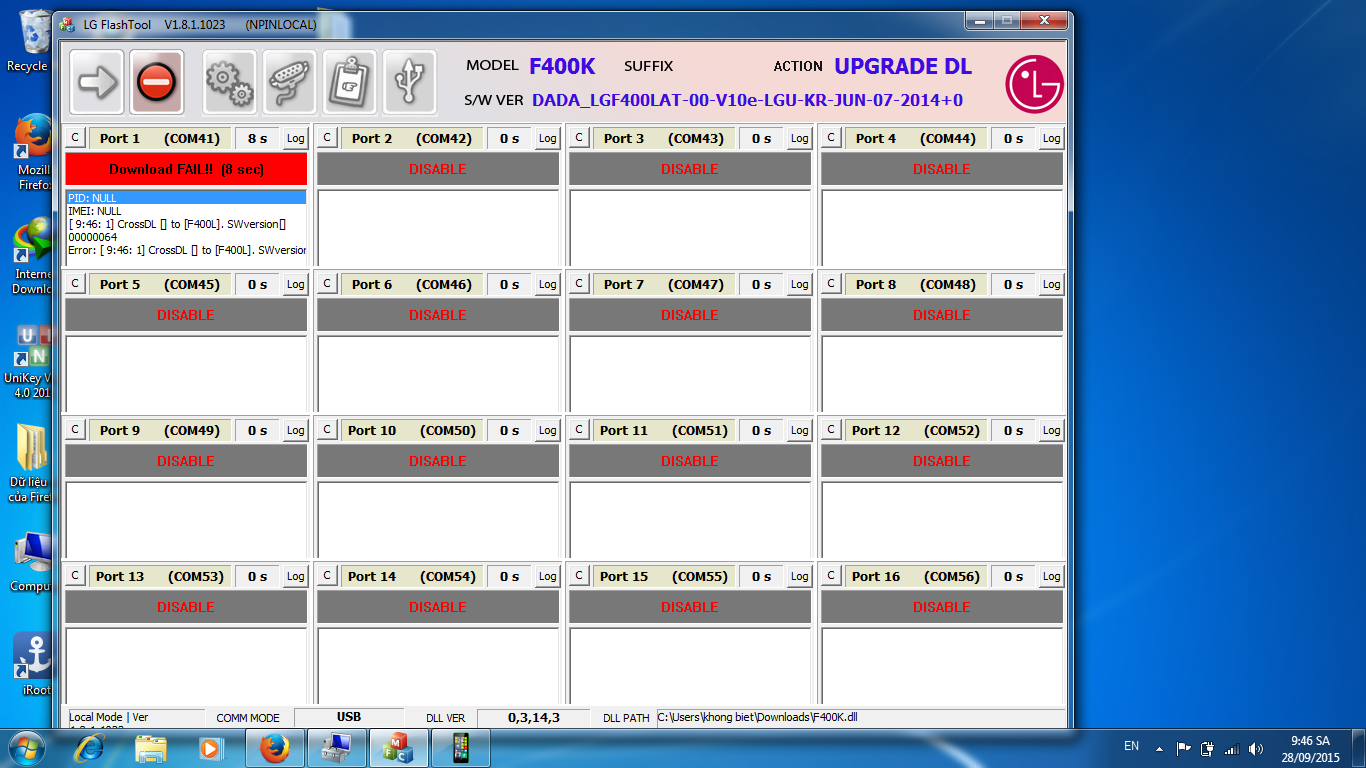The image size is (1366, 768).
Task: Switch to the phone app in taskbar
Action: [x=460, y=748]
